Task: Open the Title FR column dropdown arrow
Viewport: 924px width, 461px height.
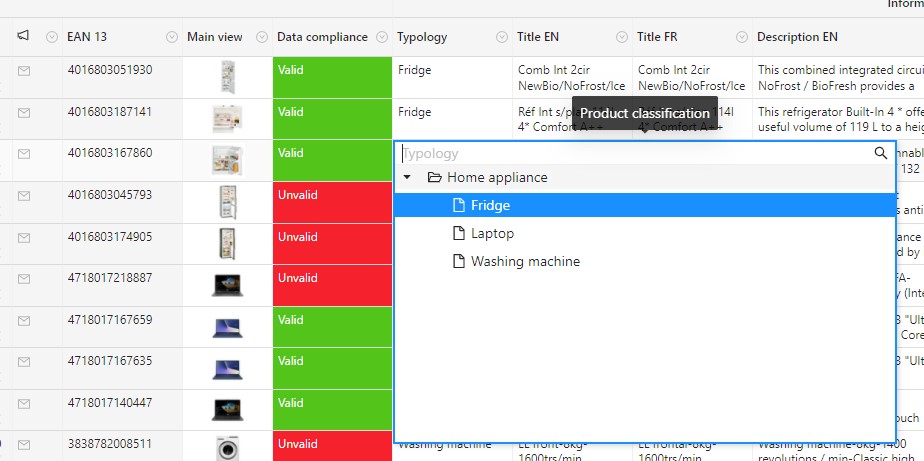Action: (741, 38)
